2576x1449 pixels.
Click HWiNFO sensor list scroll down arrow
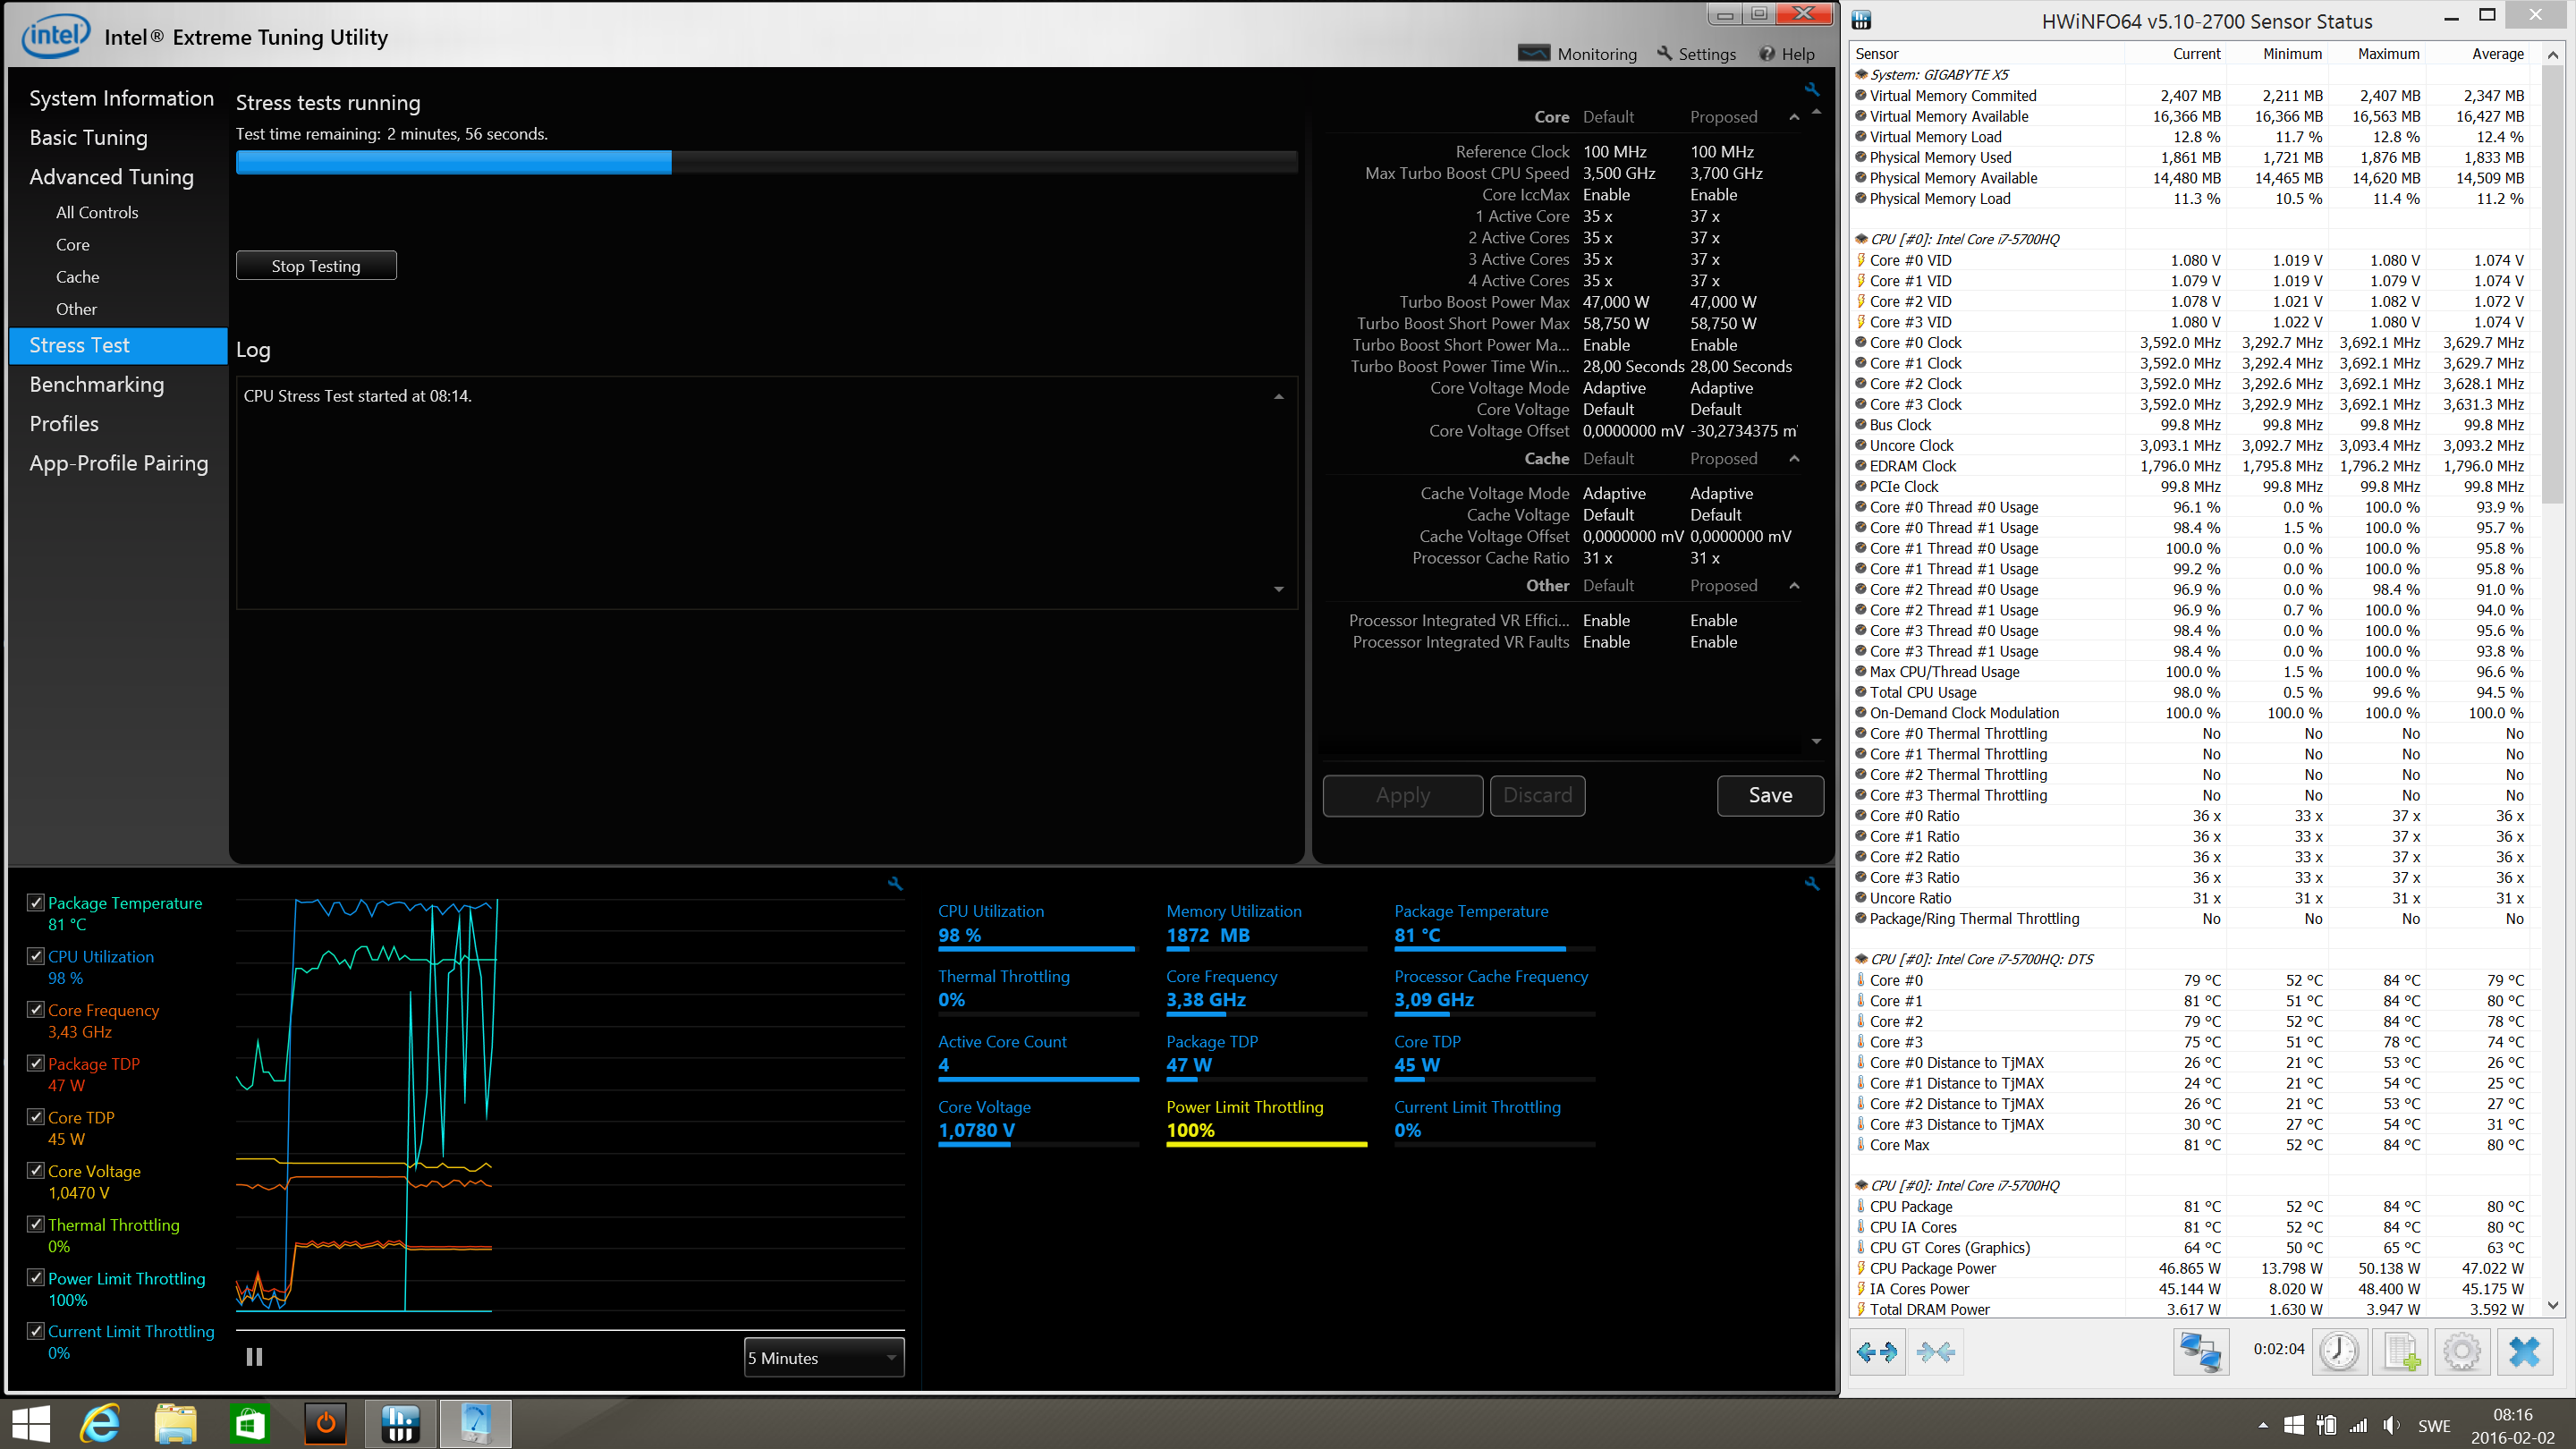2553,1305
